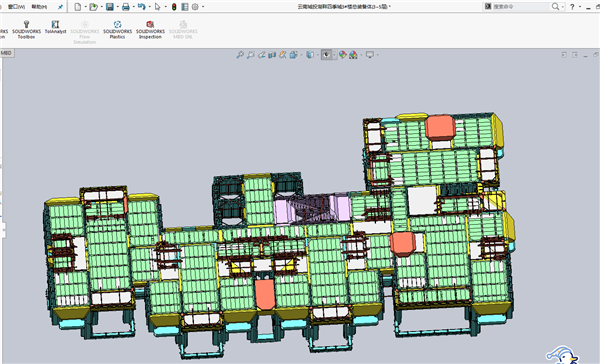Switch to the MBD tab
Screen dimensions: 600x364
(x=7, y=53)
